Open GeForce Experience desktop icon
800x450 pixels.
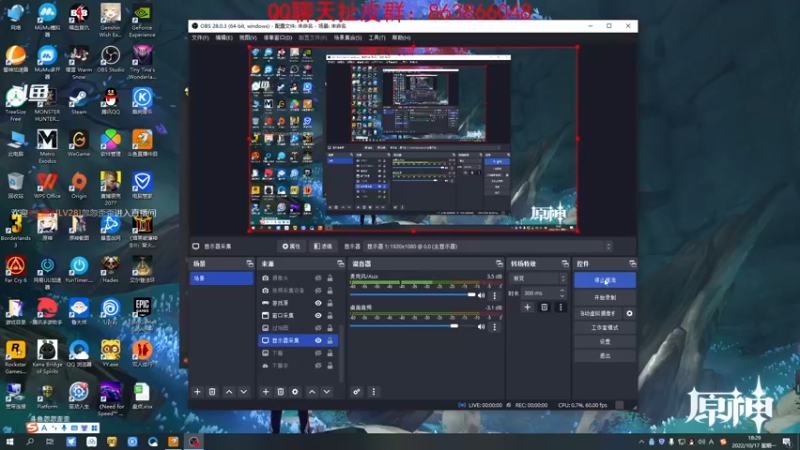[x=142, y=21]
